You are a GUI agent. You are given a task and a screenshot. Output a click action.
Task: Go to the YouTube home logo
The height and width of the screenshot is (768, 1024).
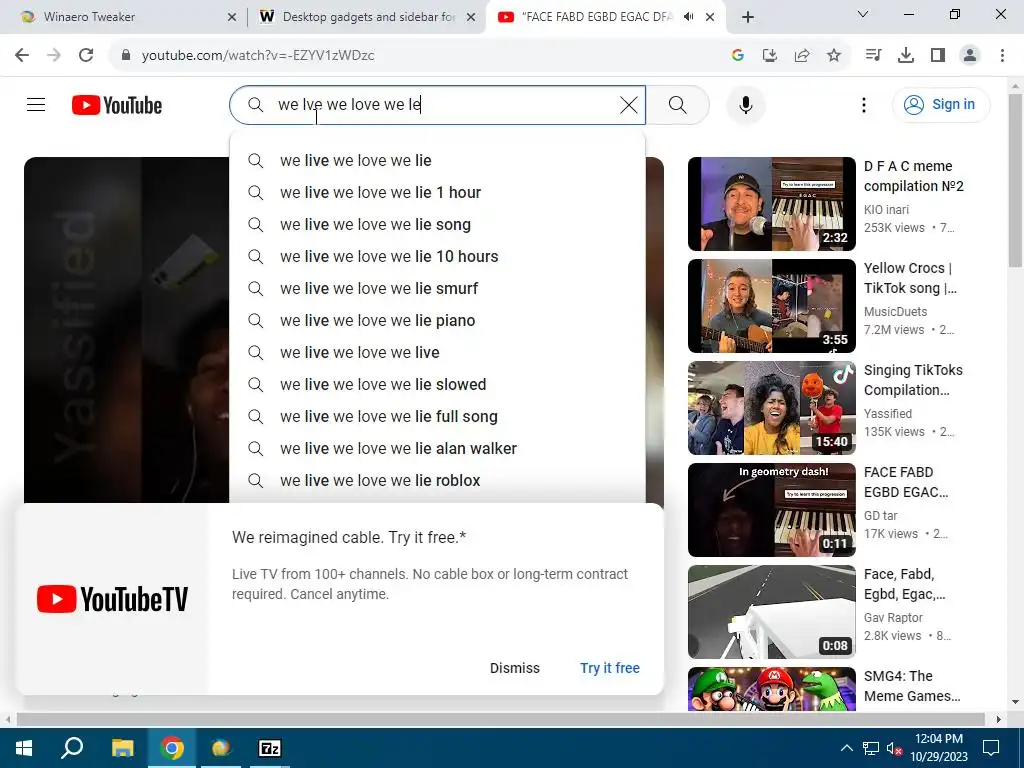coord(117,105)
